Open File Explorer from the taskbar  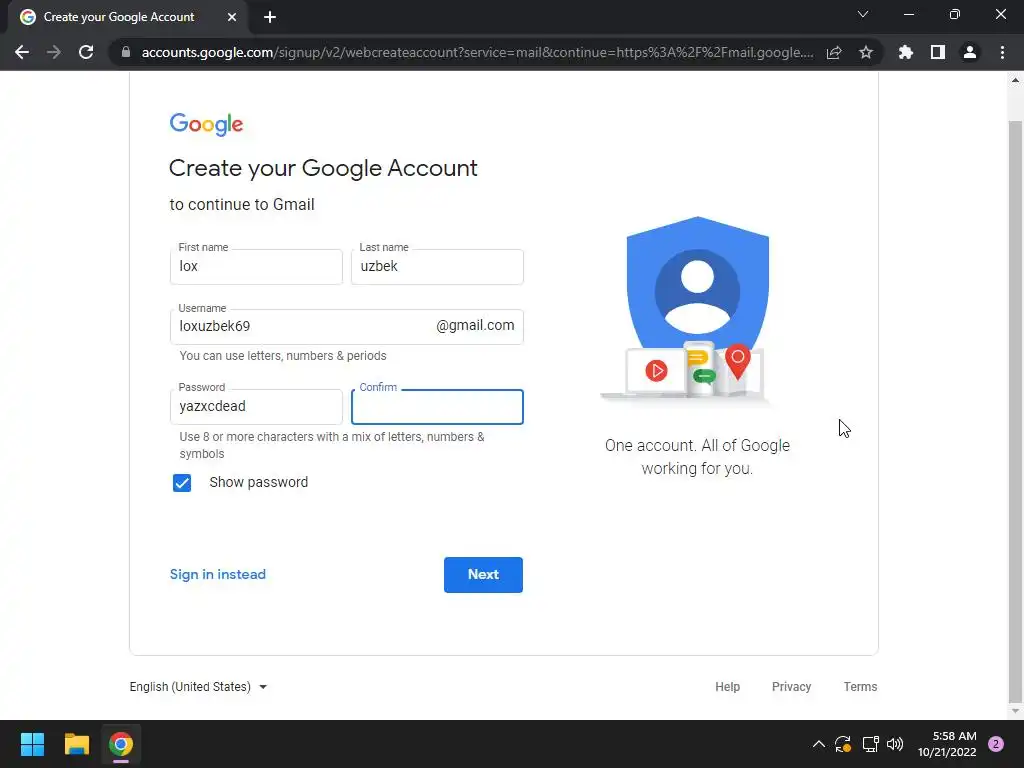tap(76, 744)
